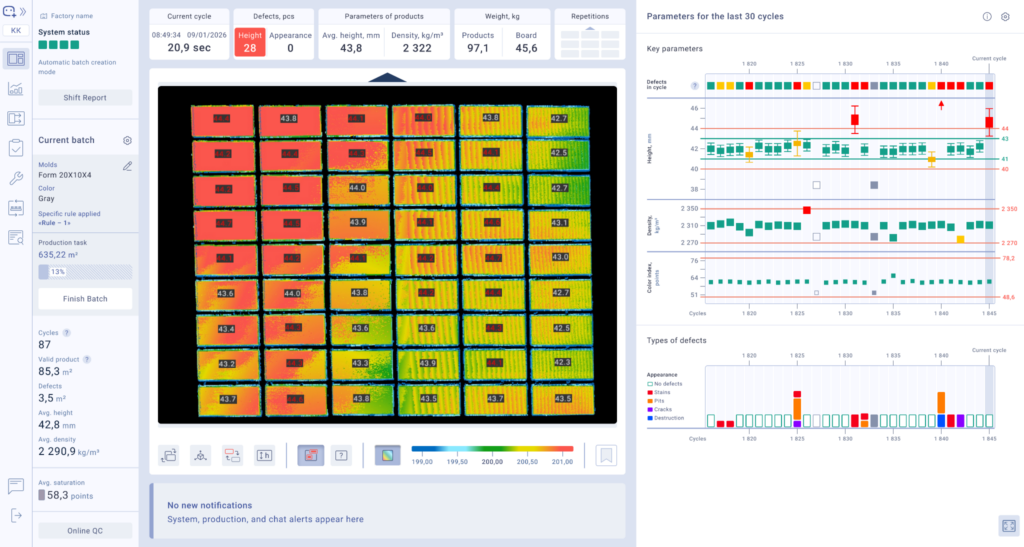Click the red Height defects count 28
The image size is (1024, 547).
tap(249, 42)
